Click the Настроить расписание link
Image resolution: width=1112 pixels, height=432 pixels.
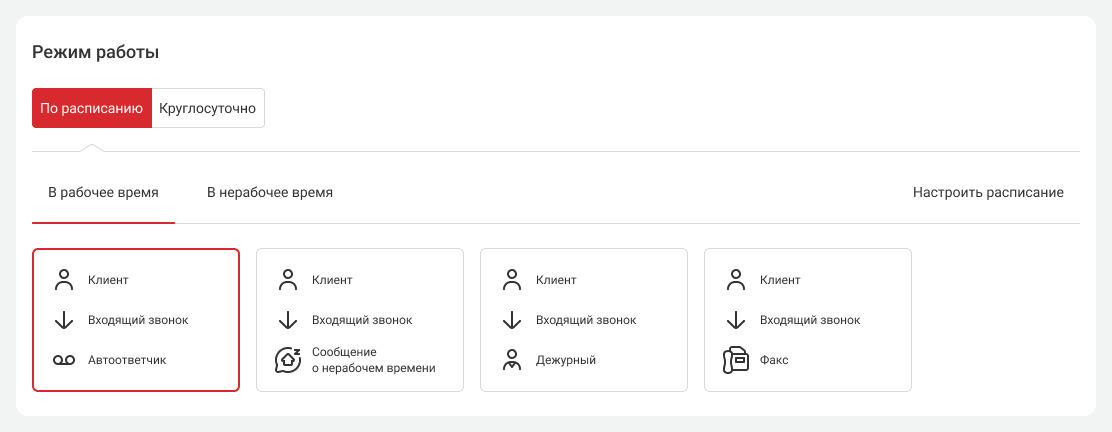coord(988,192)
